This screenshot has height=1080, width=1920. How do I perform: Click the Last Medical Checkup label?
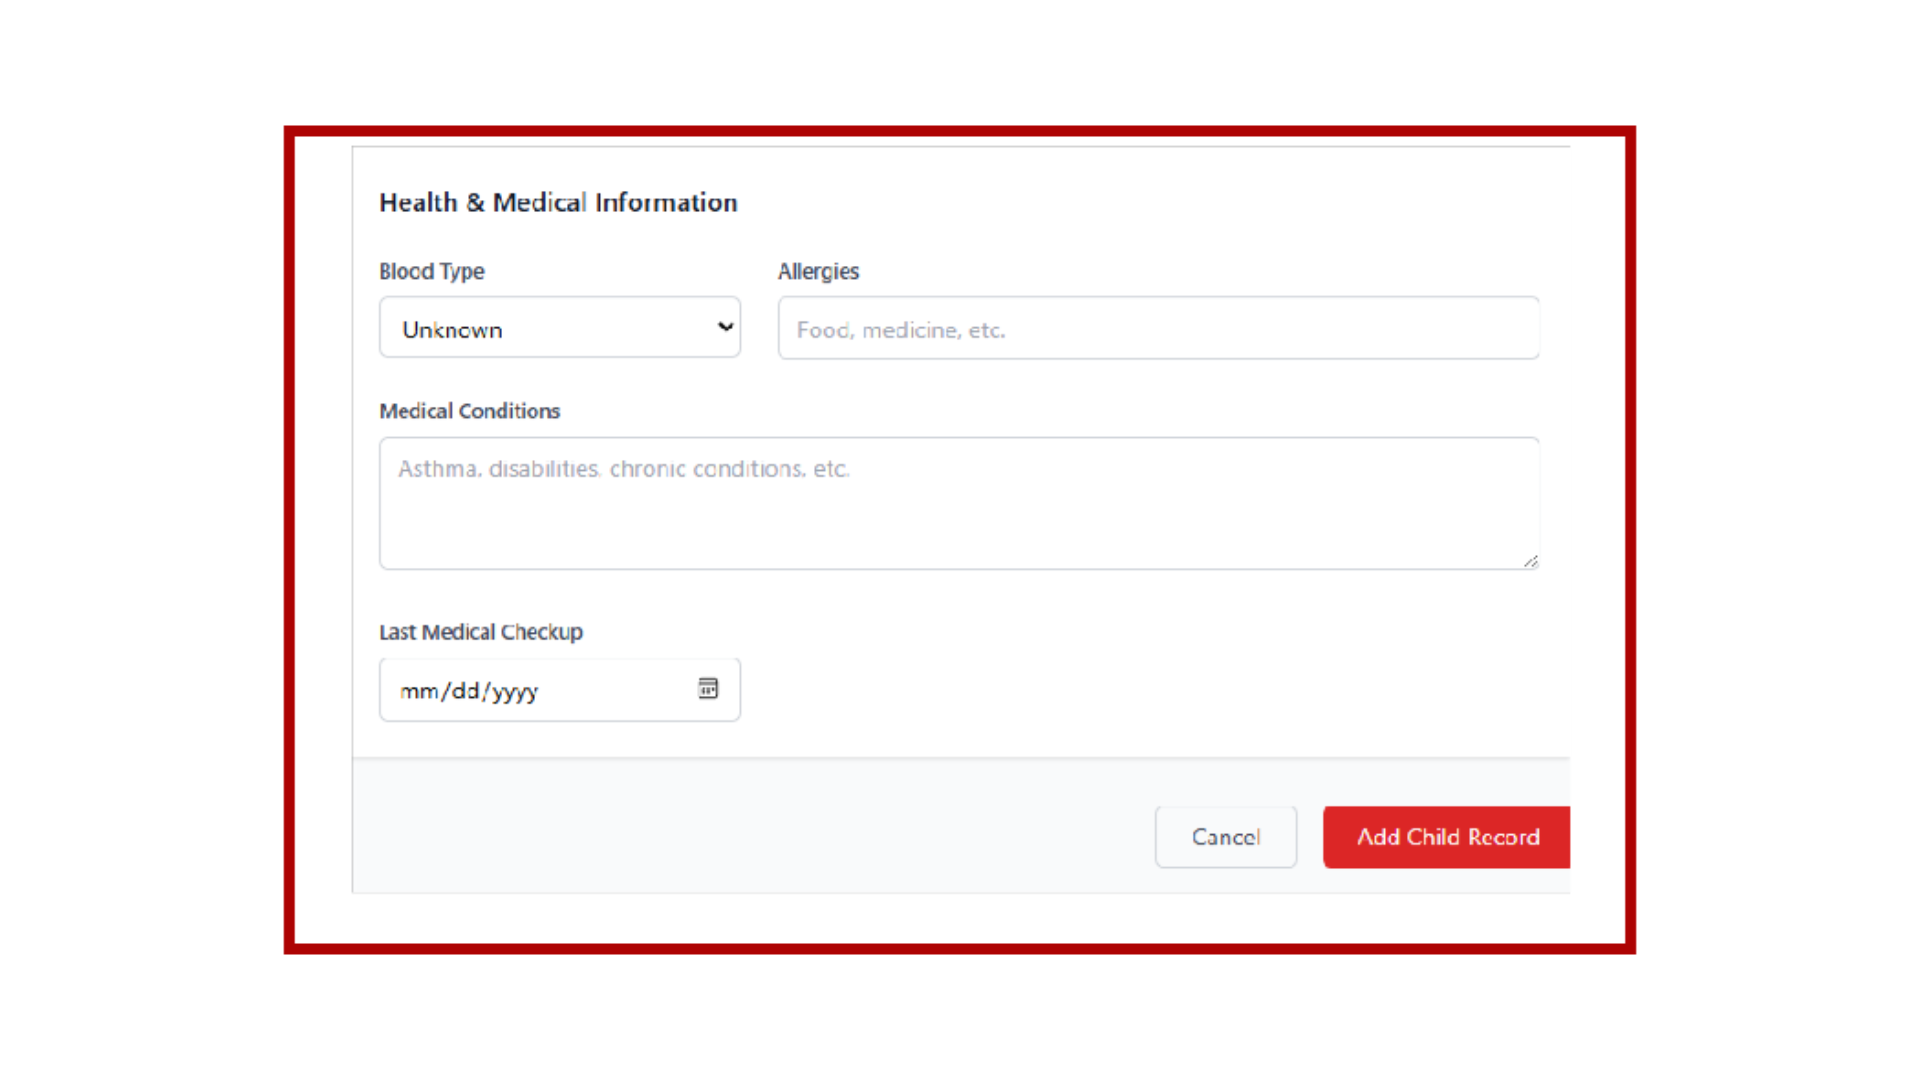tap(481, 631)
